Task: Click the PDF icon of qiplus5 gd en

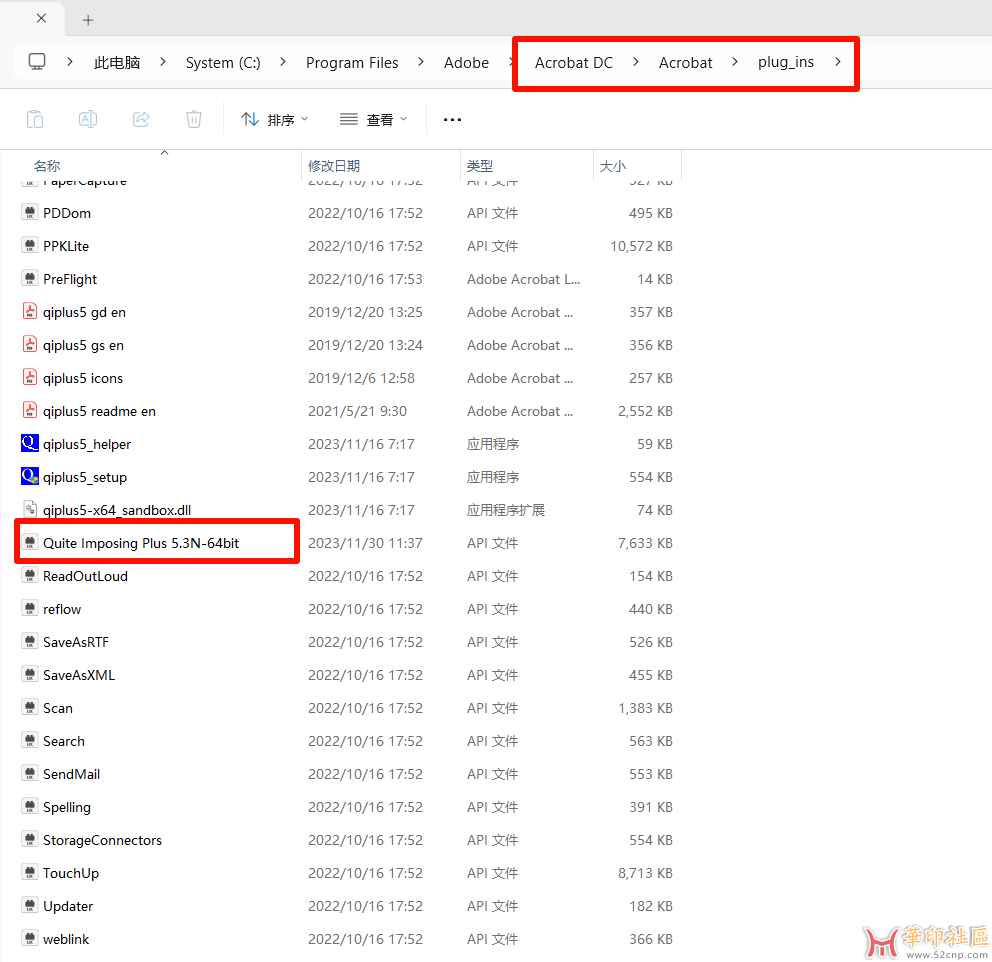Action: pos(30,311)
